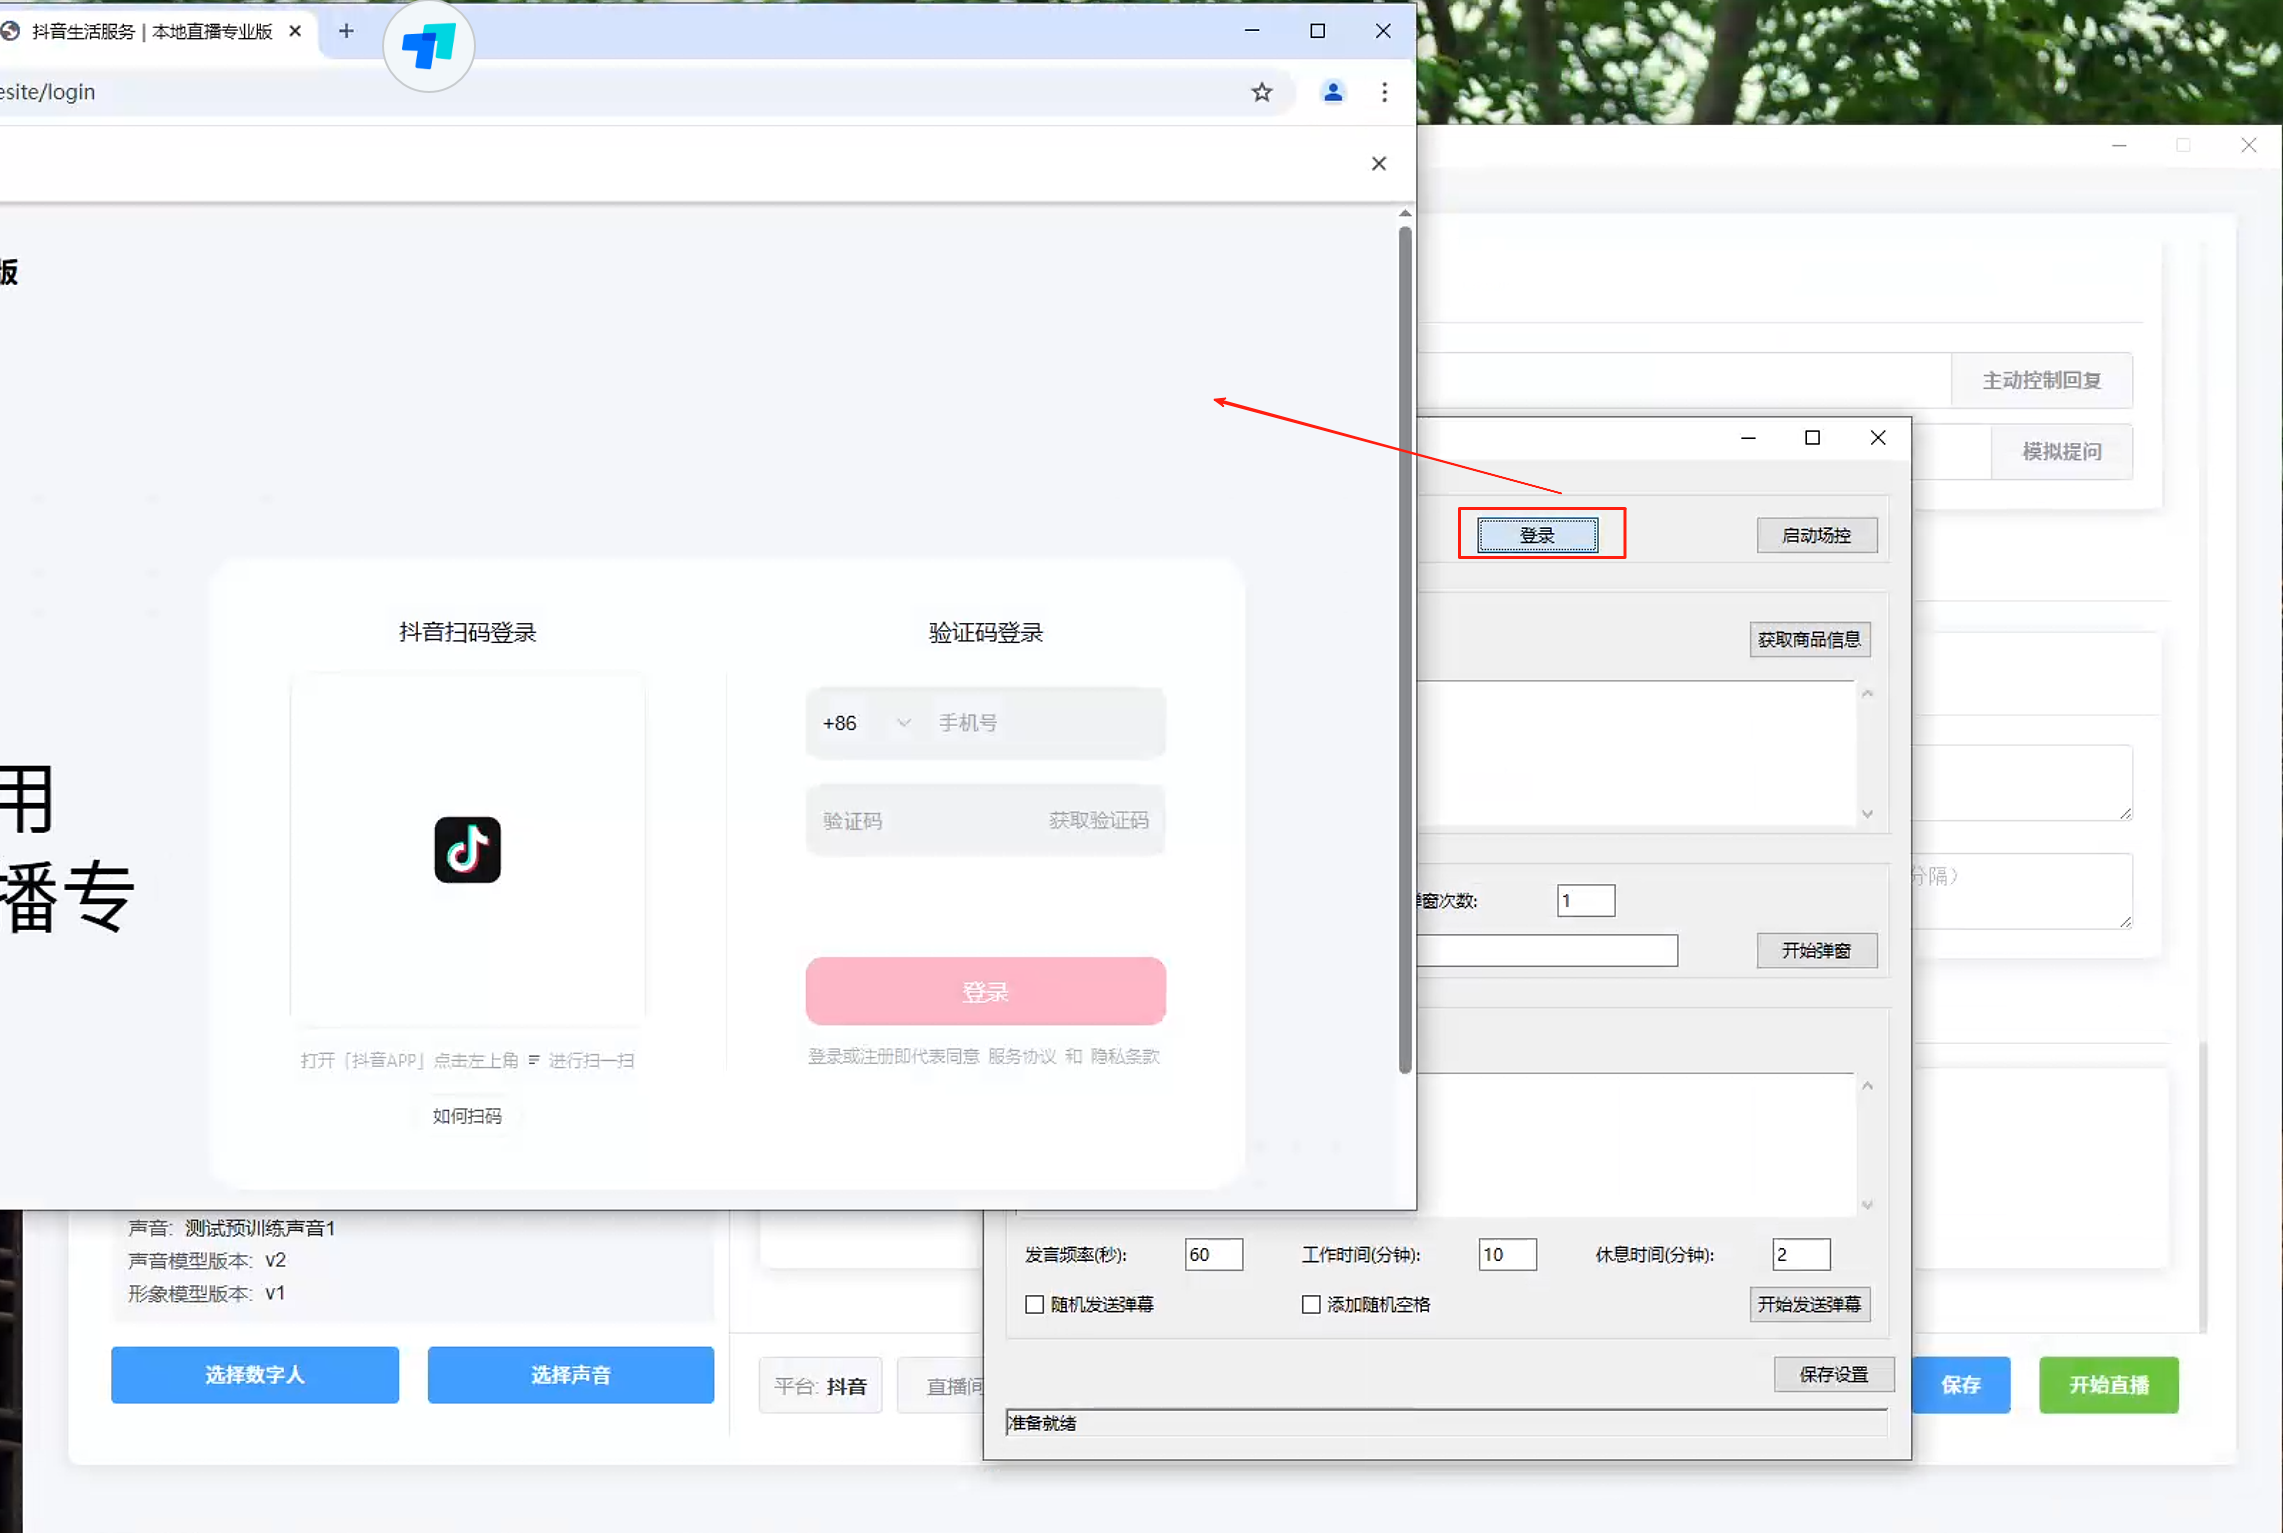Click the 声音: 测试预训练声音1 text

click(x=231, y=1228)
